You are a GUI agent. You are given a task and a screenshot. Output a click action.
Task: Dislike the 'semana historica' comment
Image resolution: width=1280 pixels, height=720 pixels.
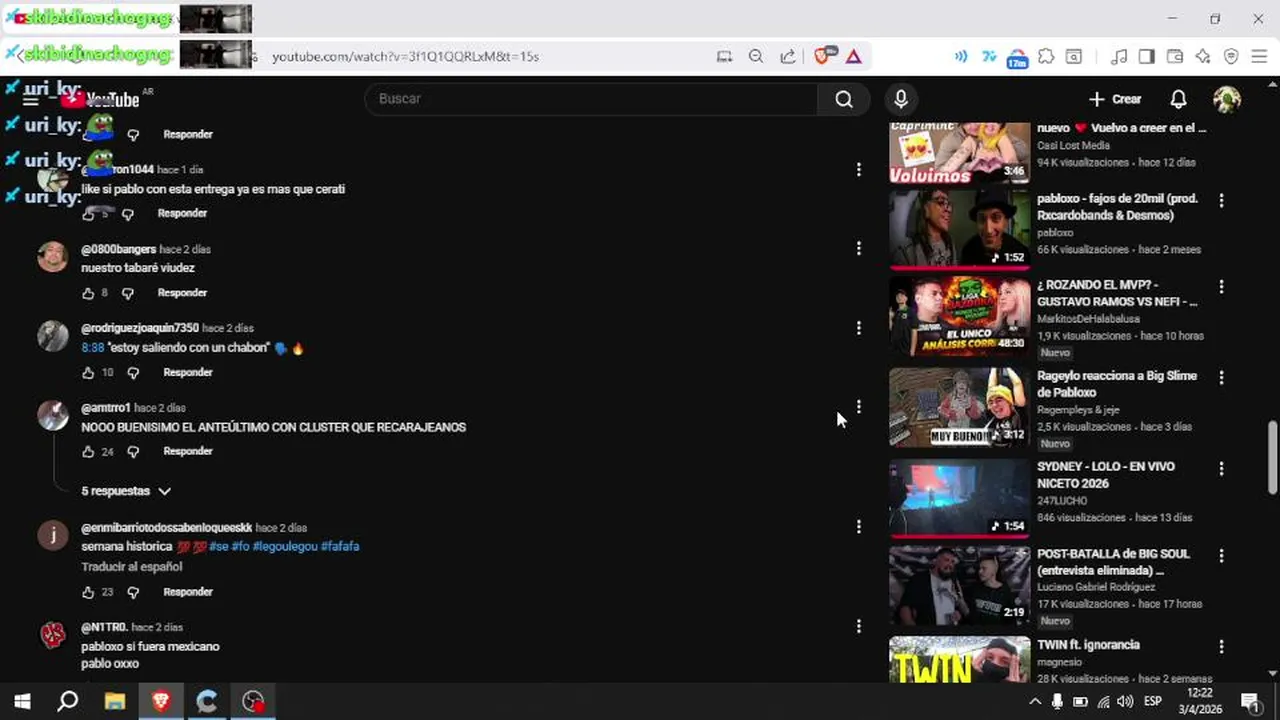tap(133, 592)
